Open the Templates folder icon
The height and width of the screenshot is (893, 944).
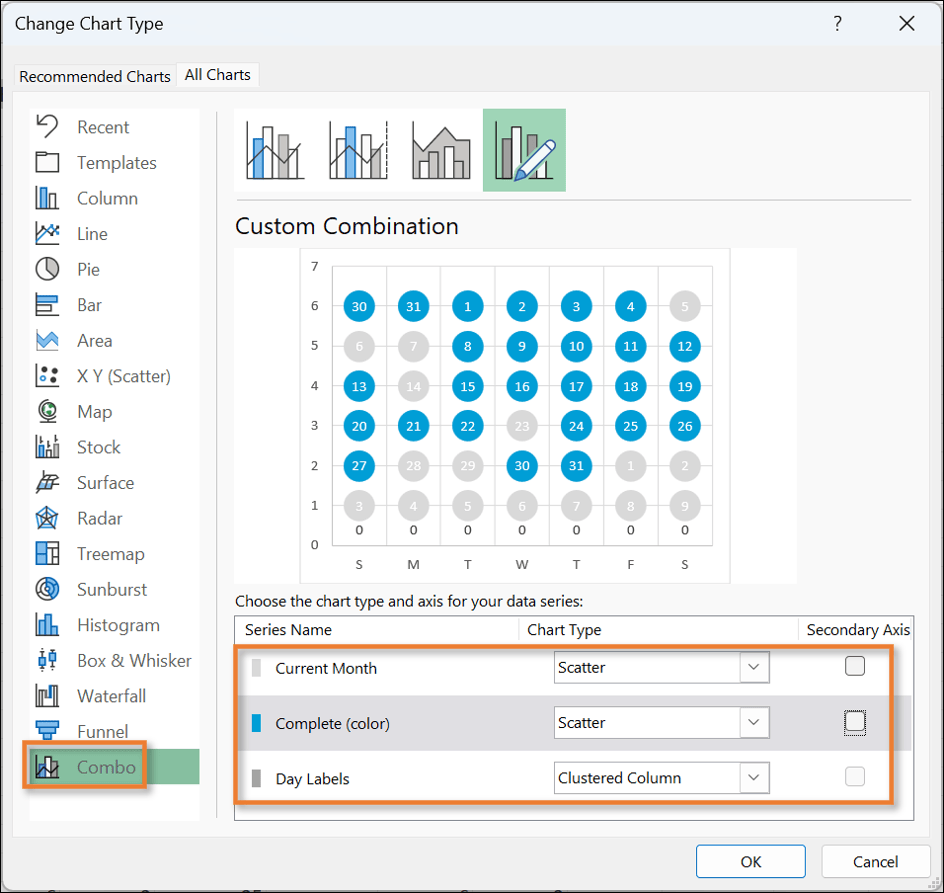[x=47, y=163]
